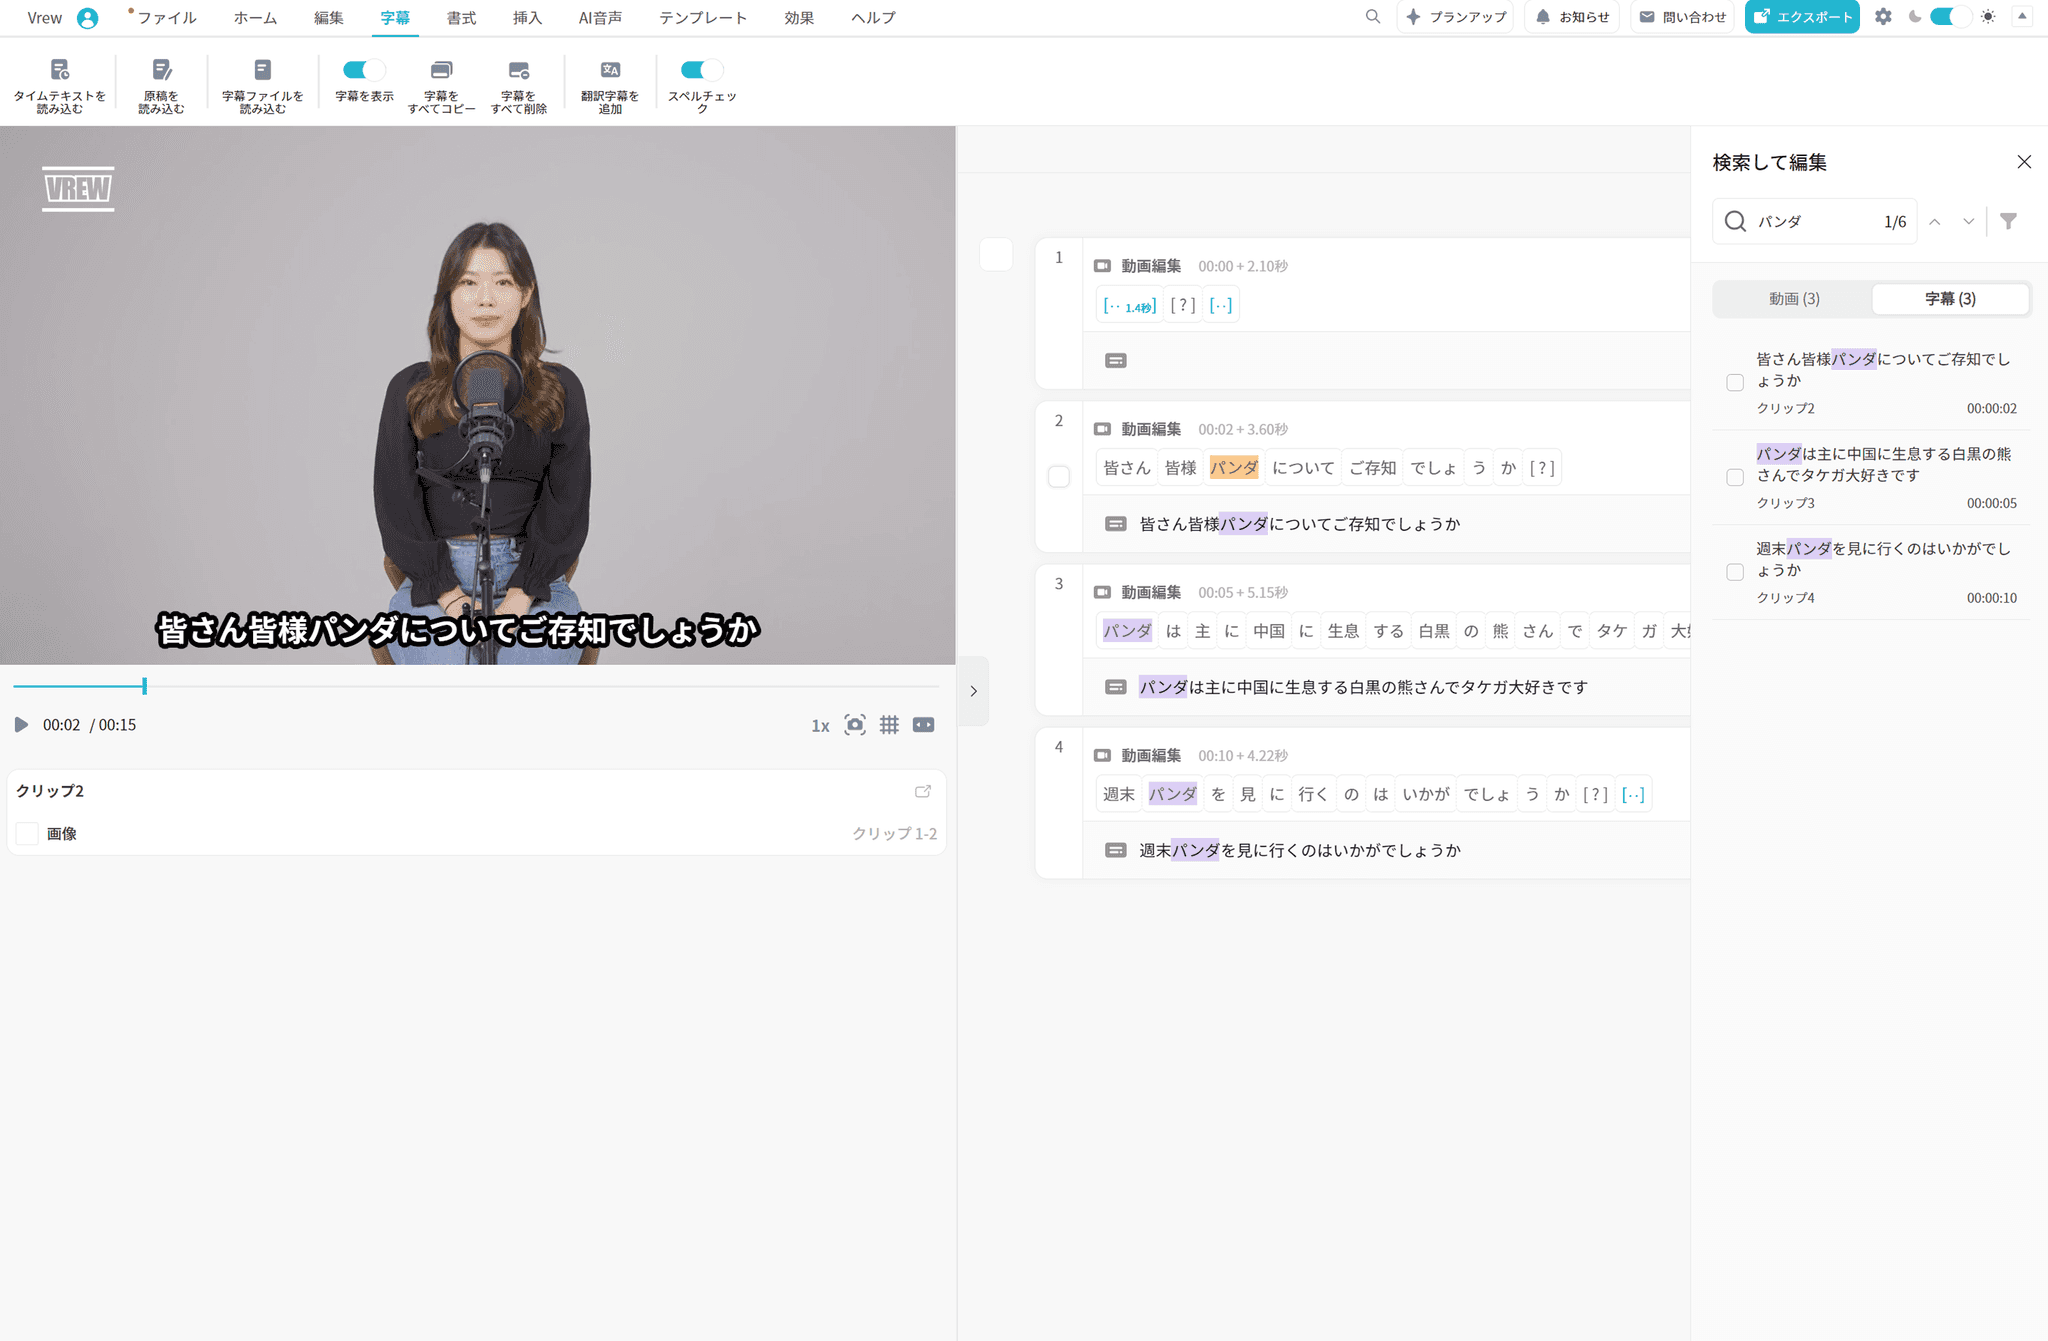Switch to 動画 (3) results tab
This screenshot has height=1341, width=2048.
point(1793,299)
